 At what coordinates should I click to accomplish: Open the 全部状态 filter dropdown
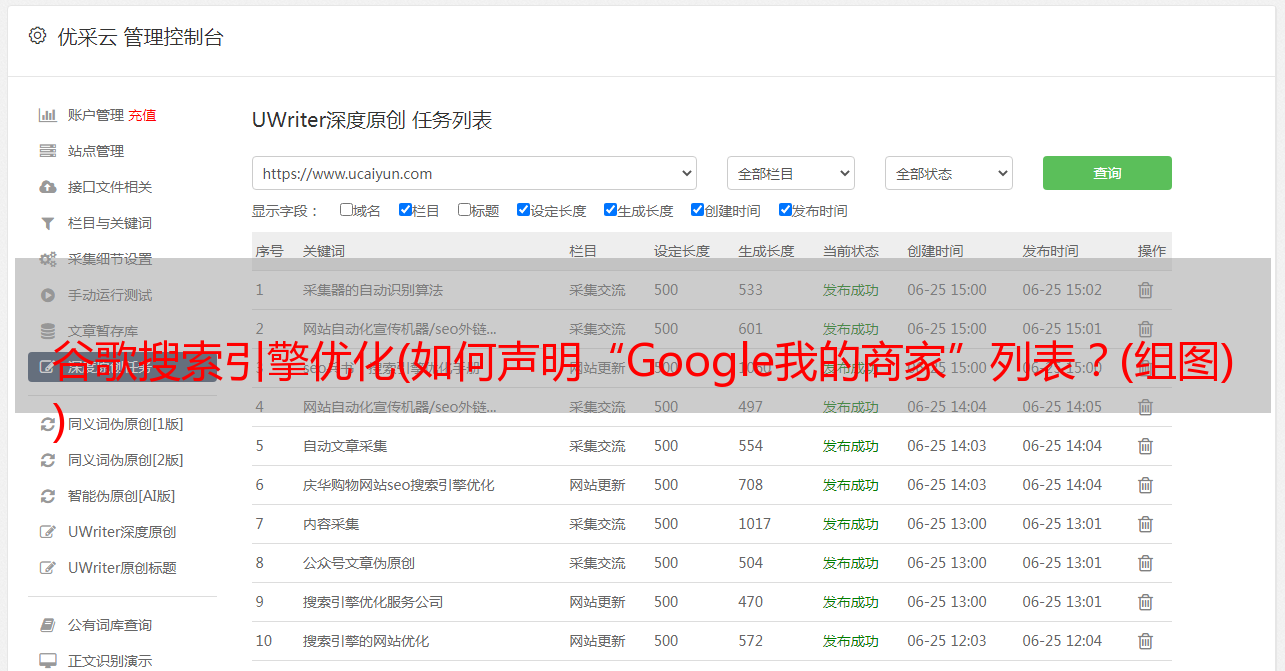948,173
